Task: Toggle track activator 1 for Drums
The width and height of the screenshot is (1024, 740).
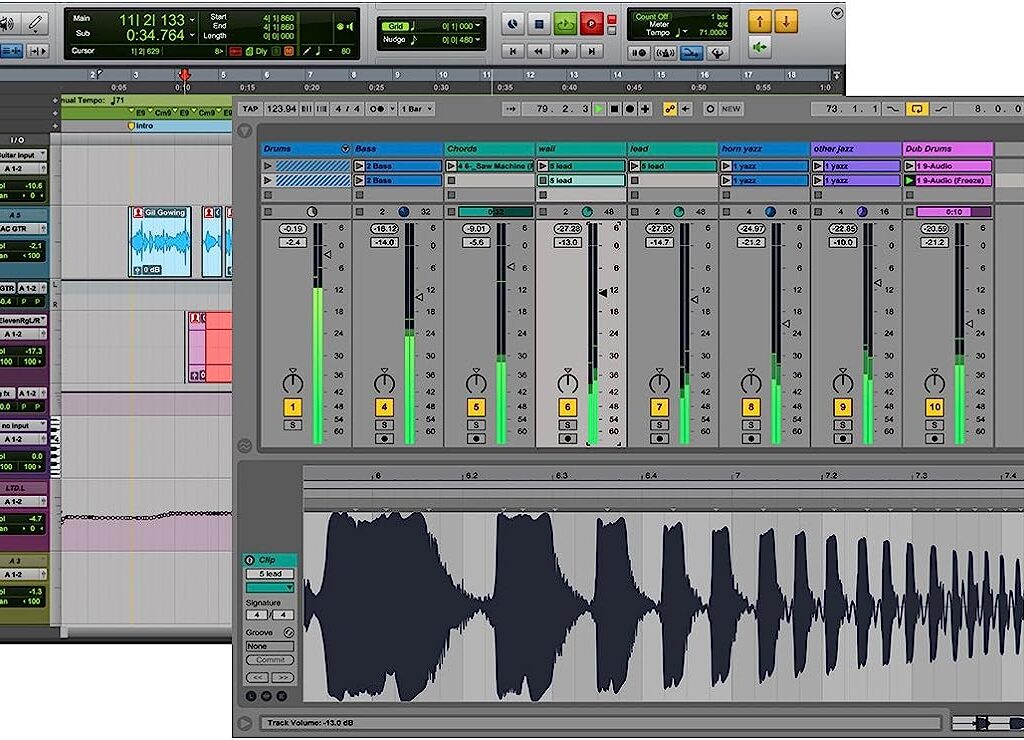Action: coord(293,407)
